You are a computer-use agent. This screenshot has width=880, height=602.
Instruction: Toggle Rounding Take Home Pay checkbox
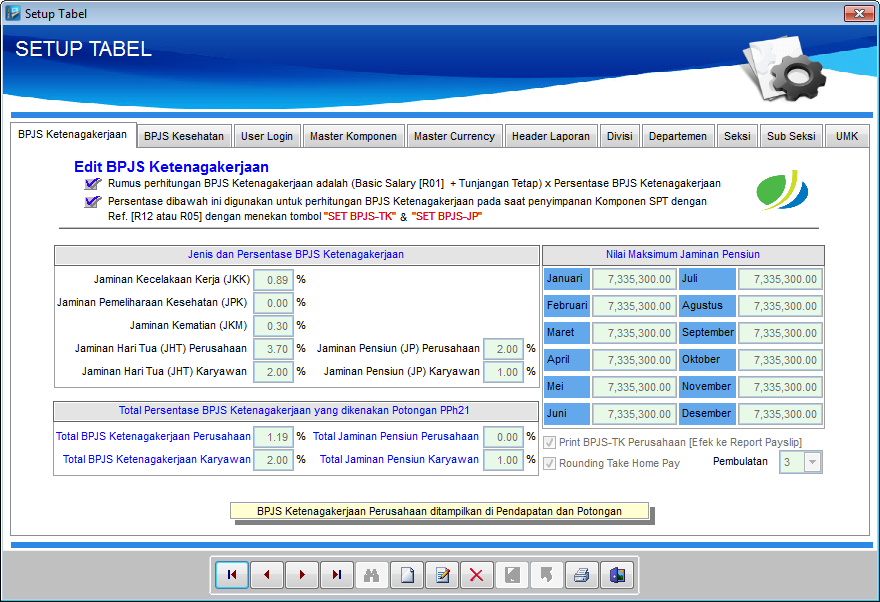coord(549,463)
